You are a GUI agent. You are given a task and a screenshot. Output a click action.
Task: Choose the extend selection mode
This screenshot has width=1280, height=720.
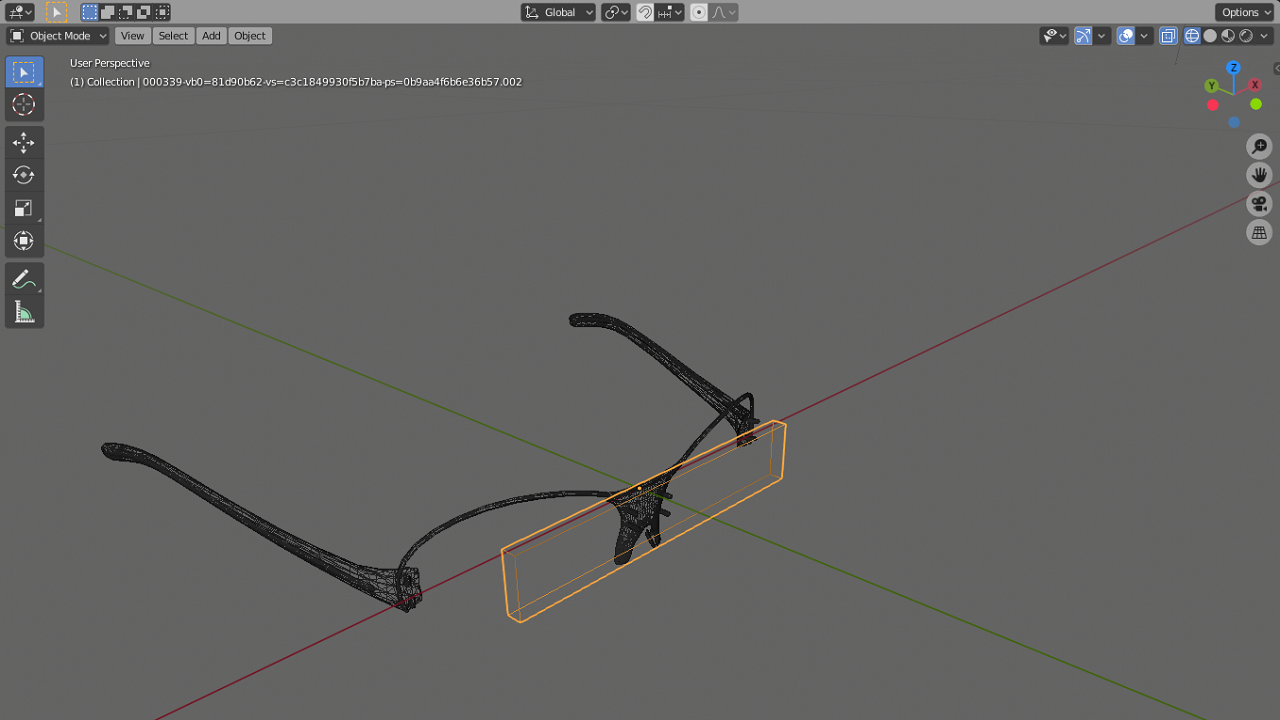(107, 12)
